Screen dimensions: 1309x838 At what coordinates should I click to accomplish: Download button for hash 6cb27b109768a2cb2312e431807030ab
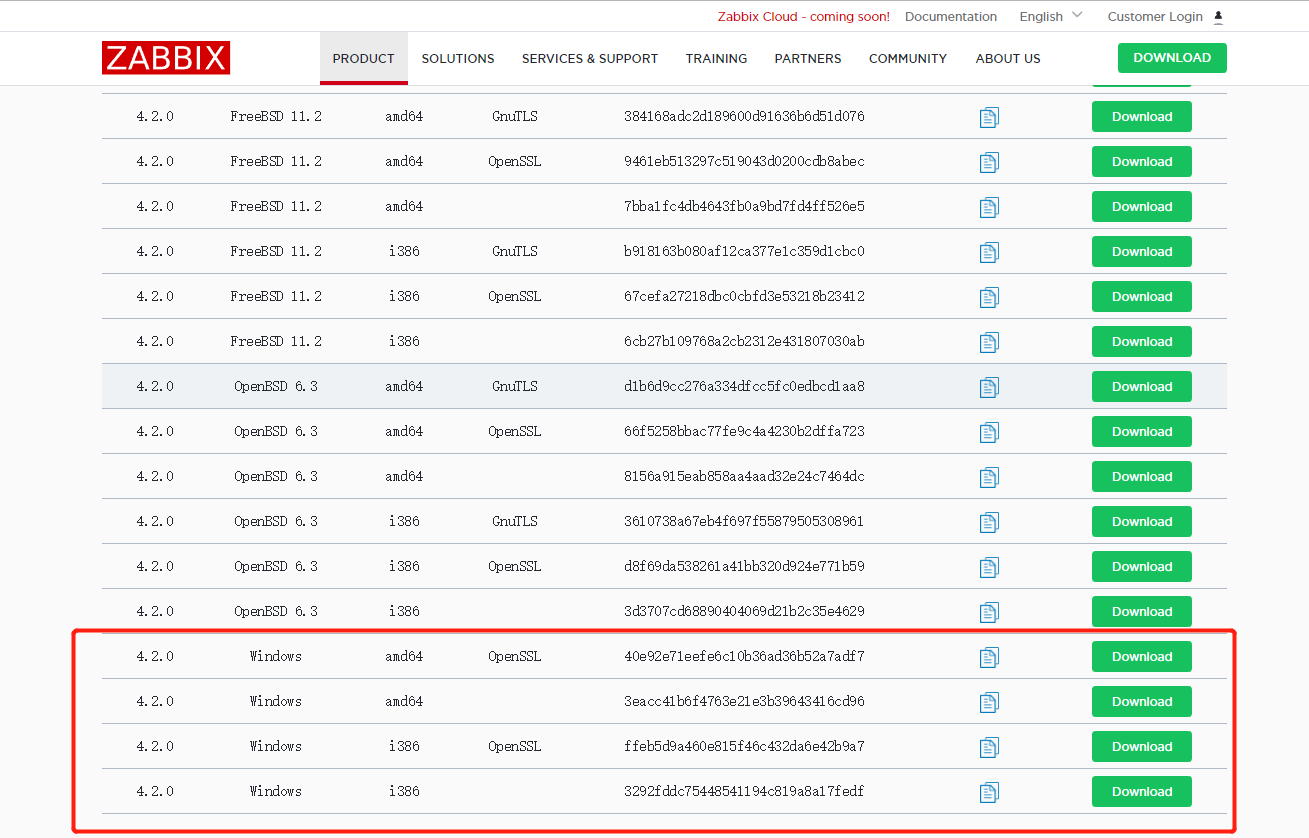1142,341
